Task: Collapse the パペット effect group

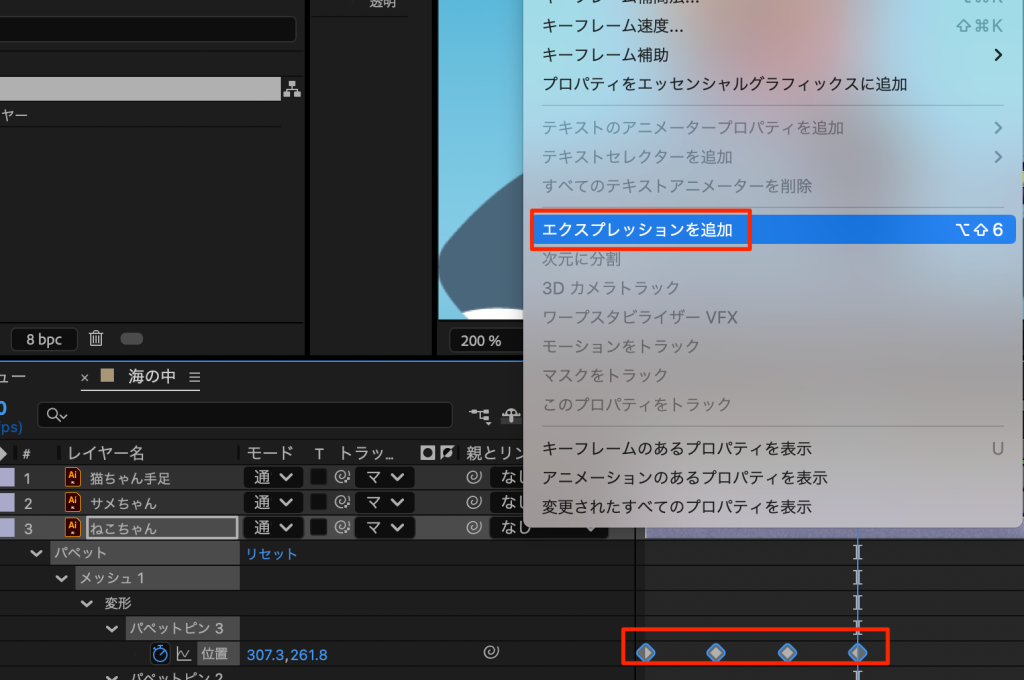Action: click(x=37, y=553)
